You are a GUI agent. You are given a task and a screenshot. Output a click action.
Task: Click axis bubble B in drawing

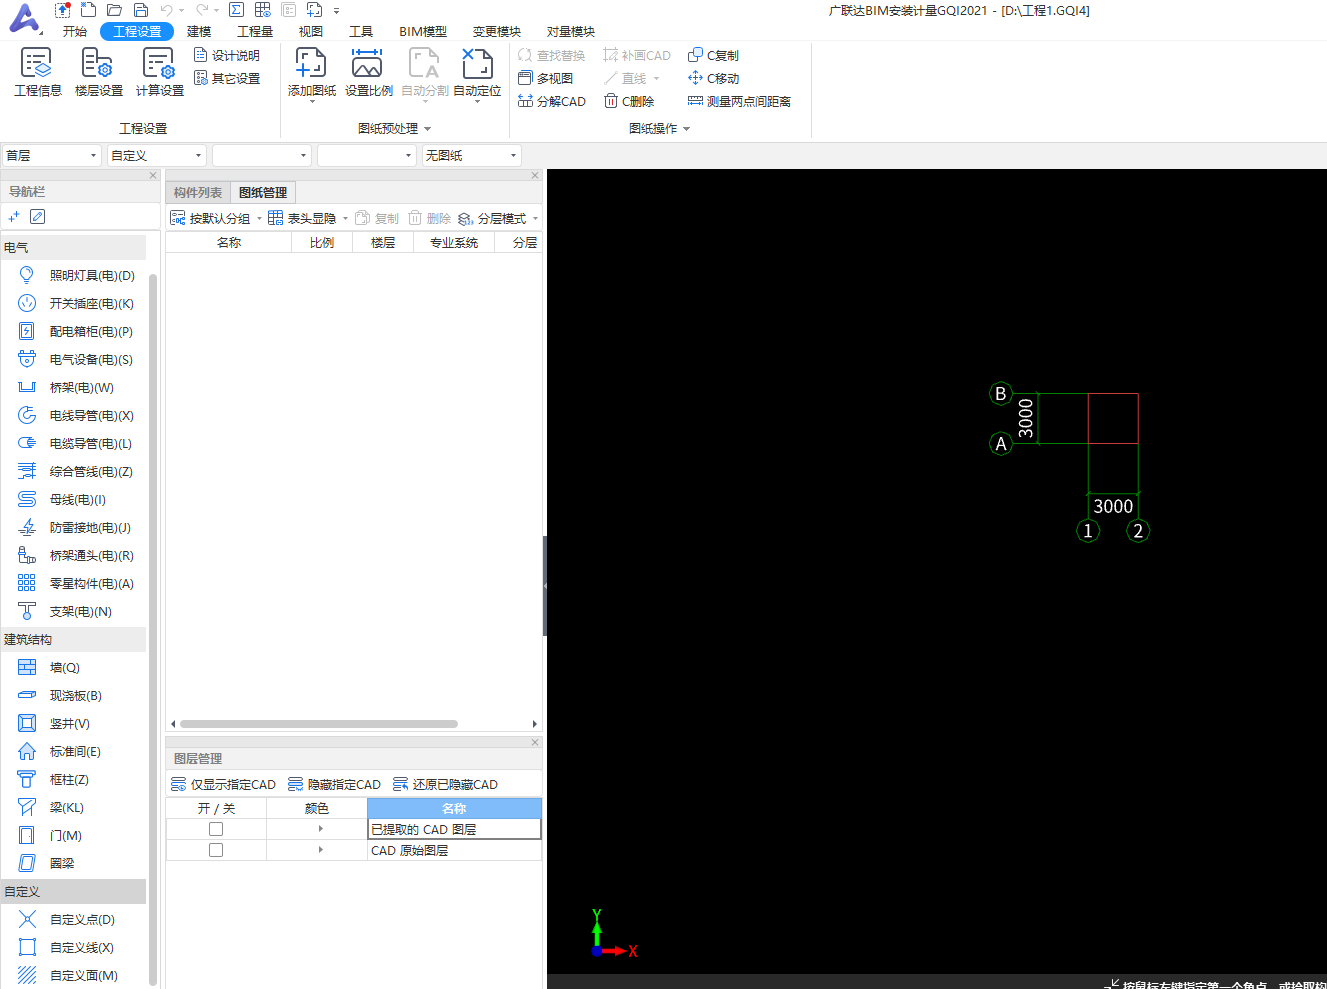[1000, 393]
